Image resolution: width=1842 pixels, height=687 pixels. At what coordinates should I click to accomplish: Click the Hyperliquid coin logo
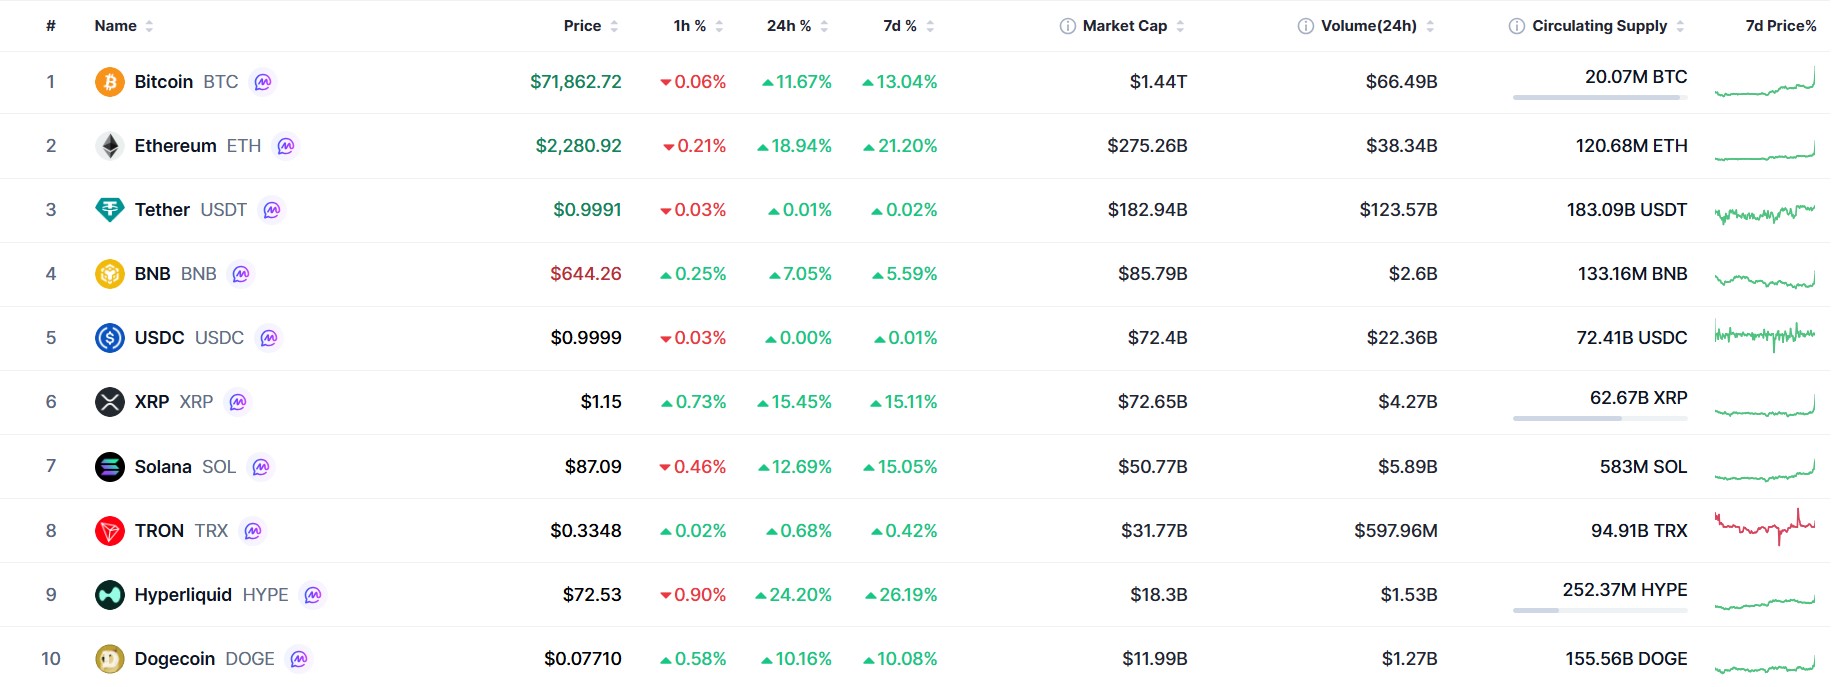click(x=110, y=595)
